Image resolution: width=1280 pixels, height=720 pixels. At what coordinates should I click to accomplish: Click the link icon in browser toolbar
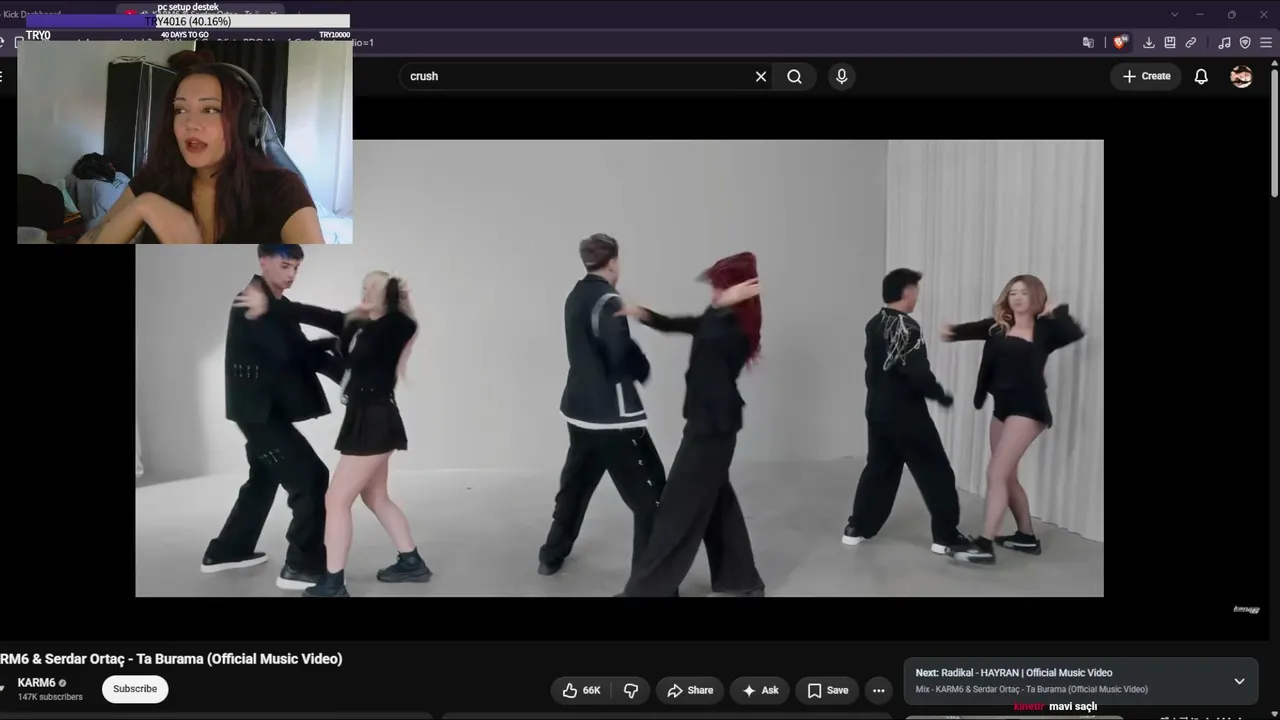pos(1191,43)
